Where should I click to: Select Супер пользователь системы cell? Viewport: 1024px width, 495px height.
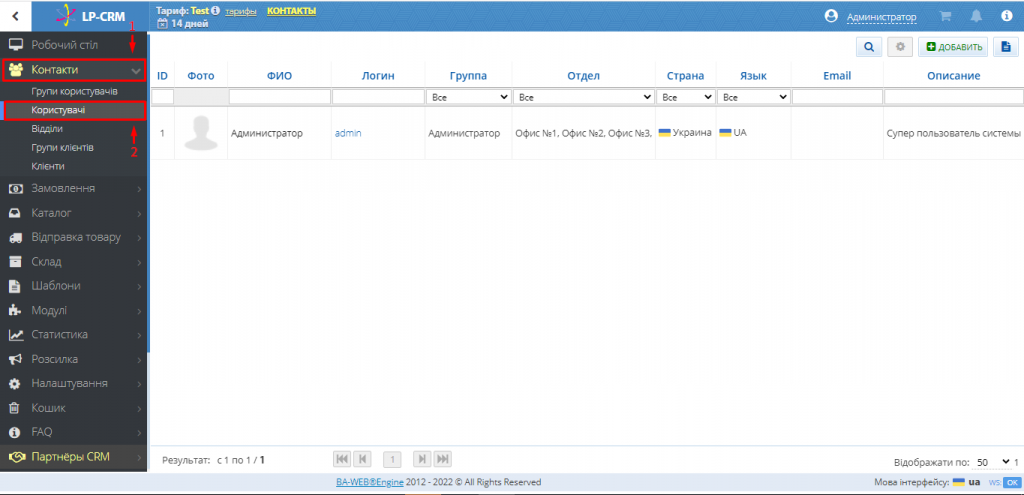pyautogui.click(x=953, y=133)
